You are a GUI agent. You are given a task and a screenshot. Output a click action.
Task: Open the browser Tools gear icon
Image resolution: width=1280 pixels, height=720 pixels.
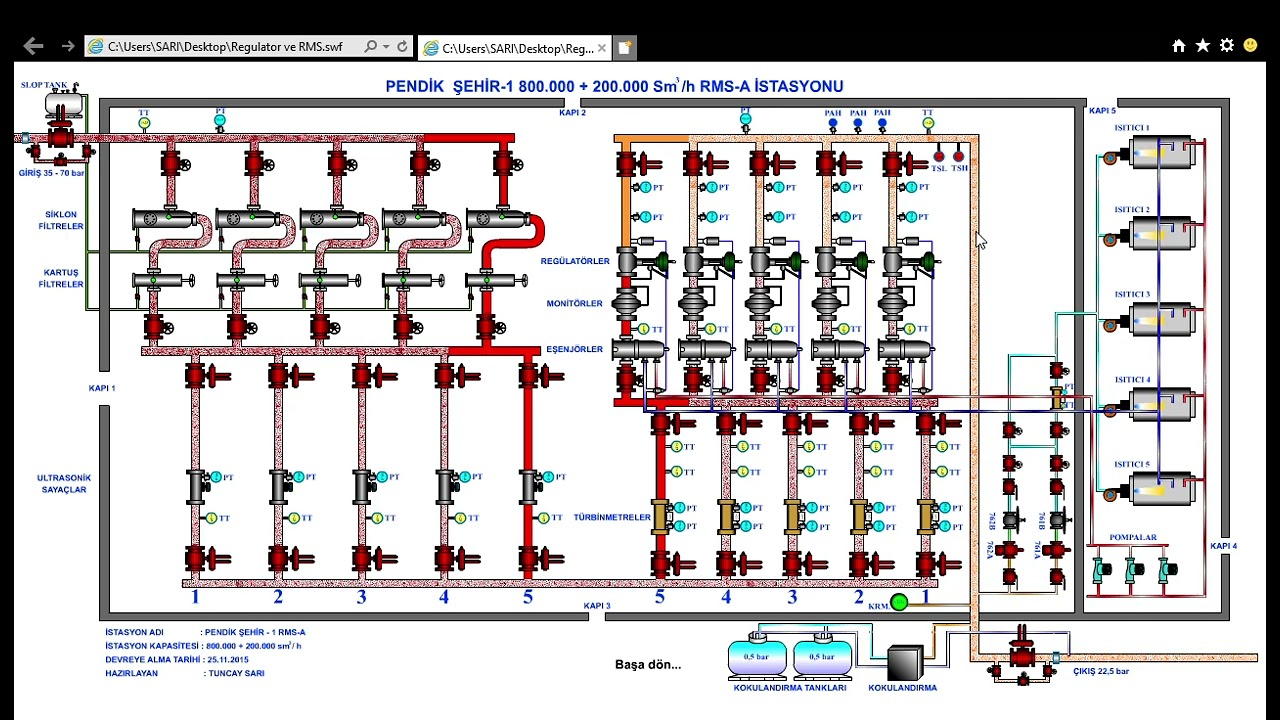[1227, 46]
